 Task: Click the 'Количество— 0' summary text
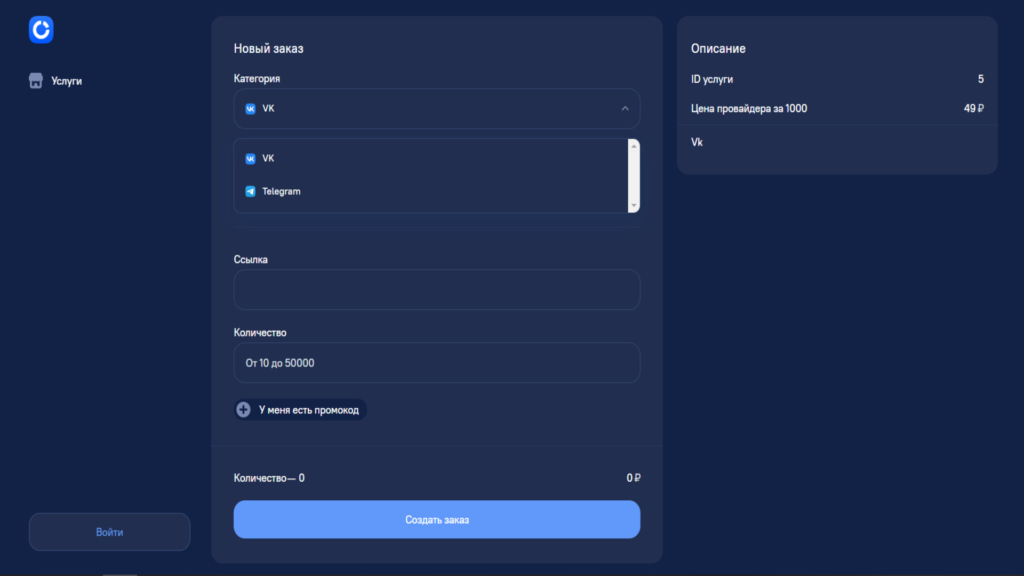pos(269,478)
